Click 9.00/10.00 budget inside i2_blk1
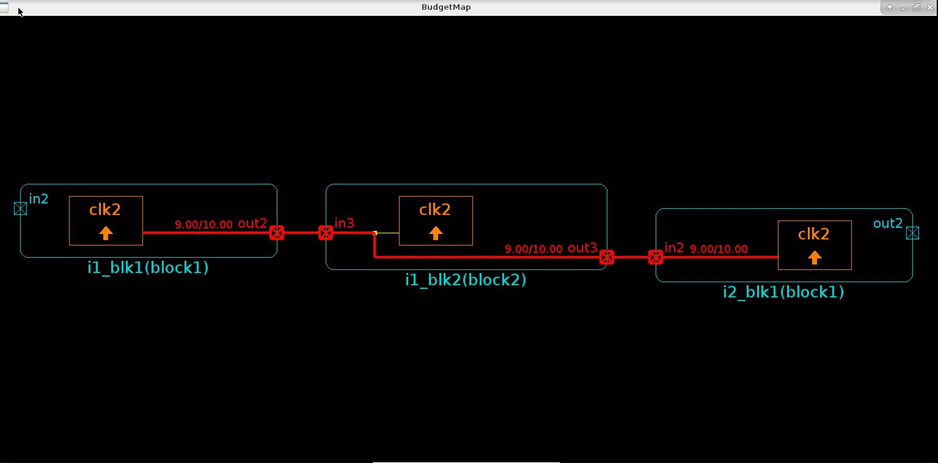 (x=718, y=249)
